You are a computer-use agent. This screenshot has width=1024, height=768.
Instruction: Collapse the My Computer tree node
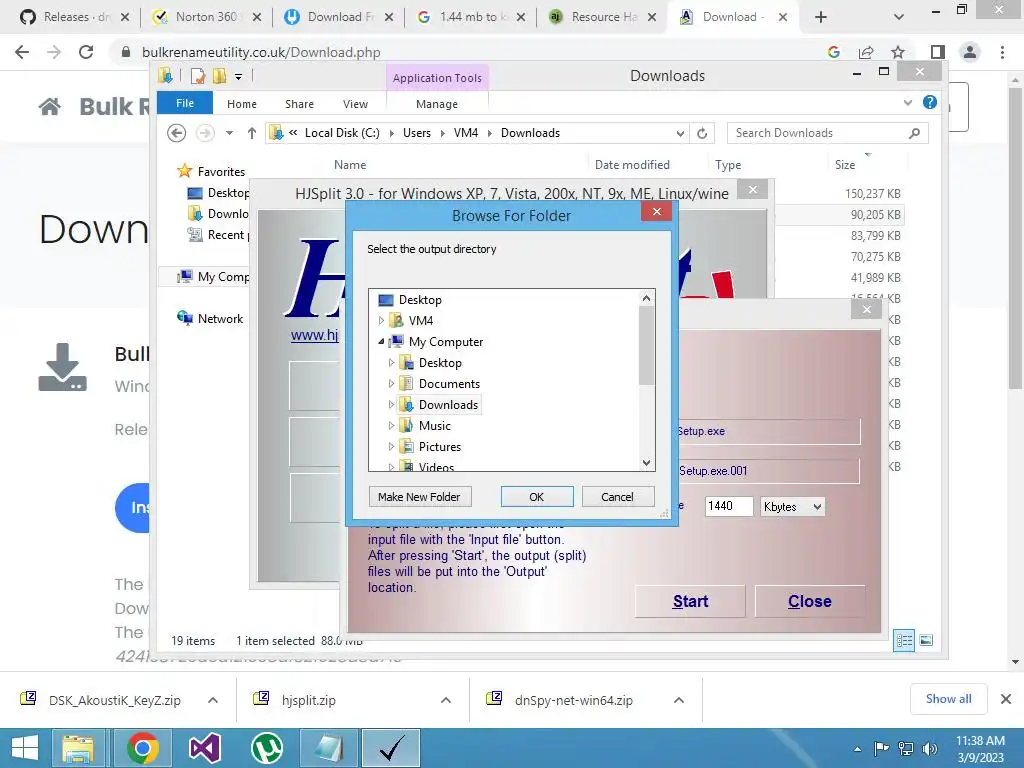click(381, 342)
